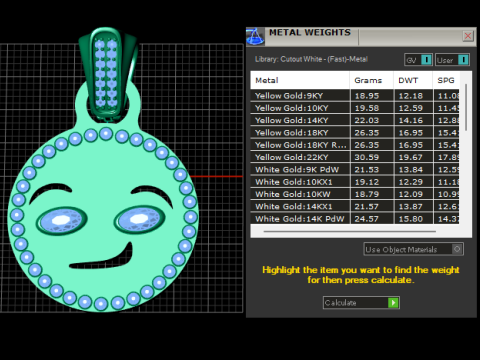Click the green arrow on Calculate
Image resolution: width=480 pixels, height=360 pixels.
[393, 302]
